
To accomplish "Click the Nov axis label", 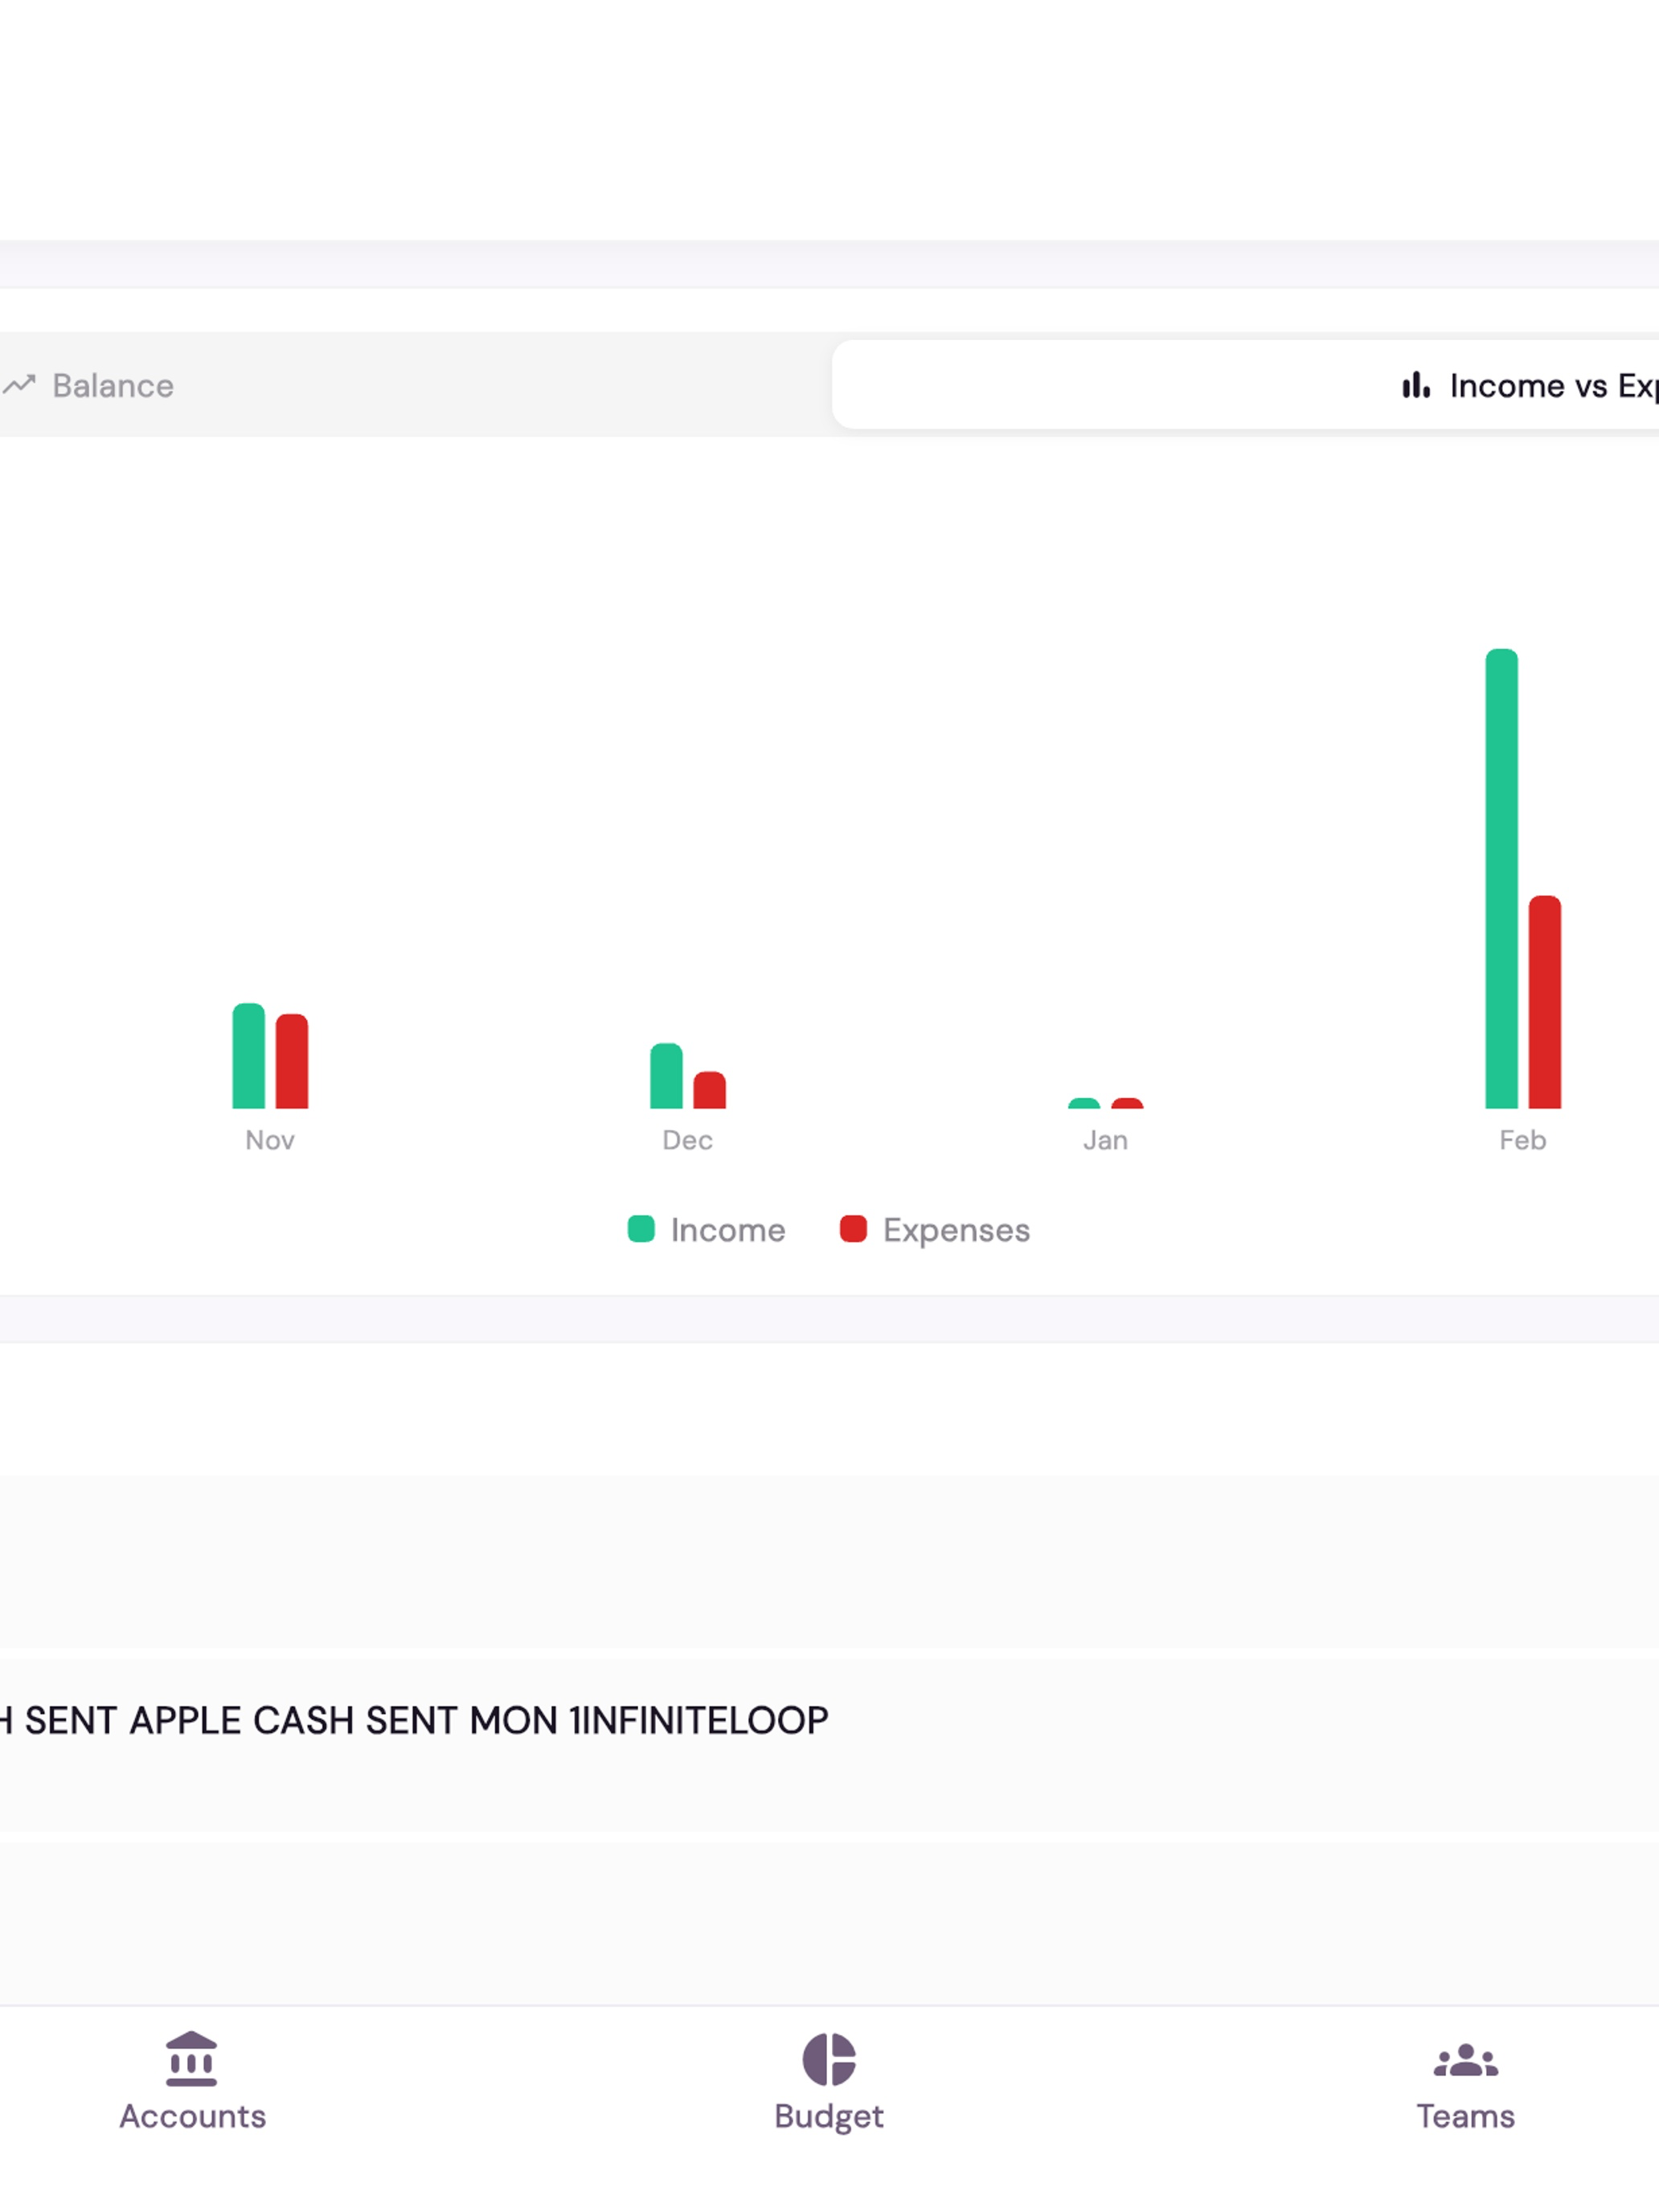I will click(270, 1140).
